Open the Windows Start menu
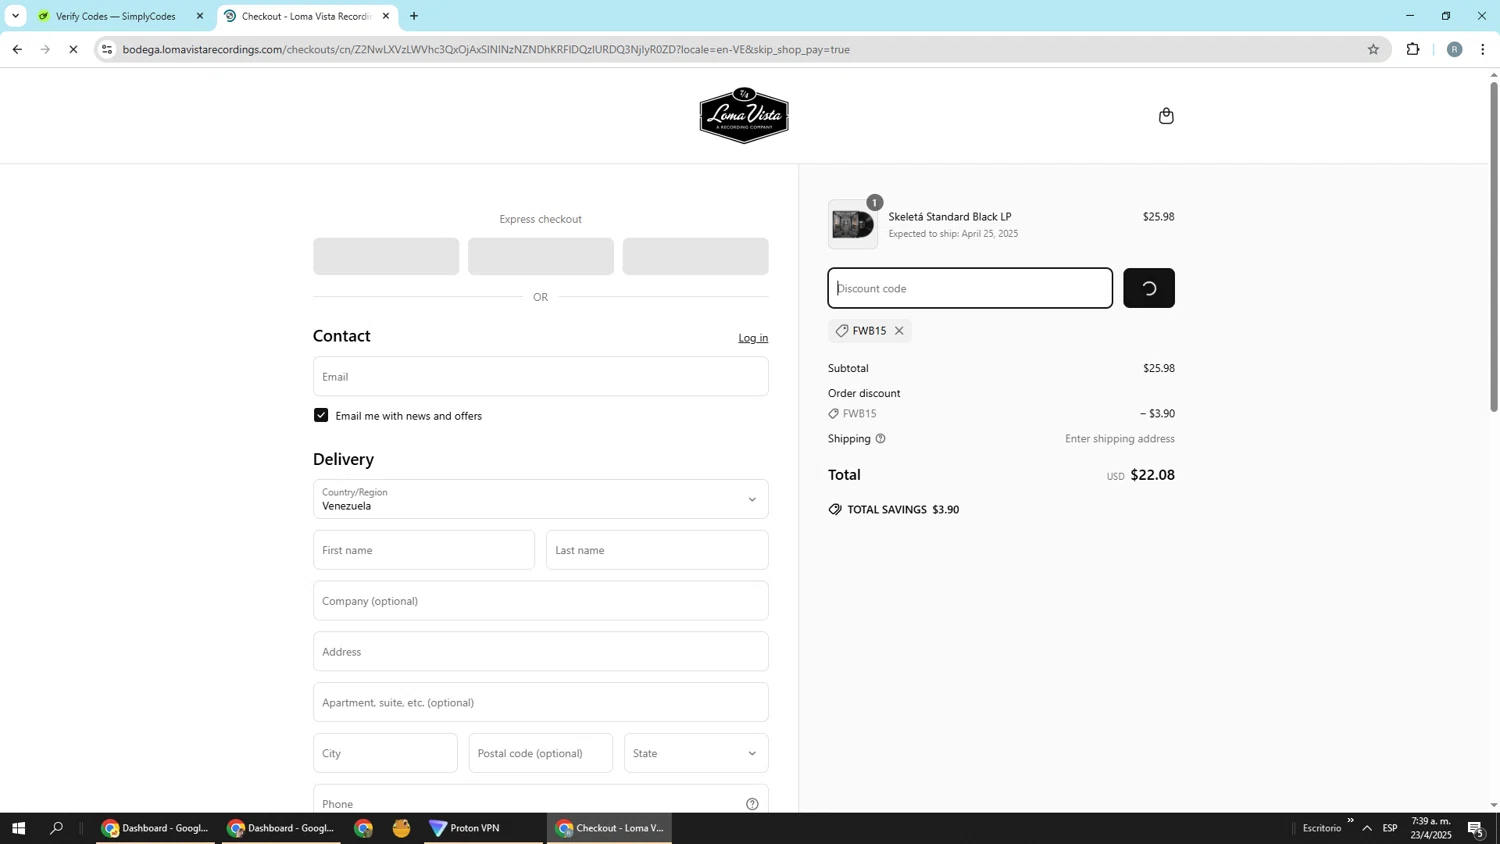The width and height of the screenshot is (1500, 844). [17, 828]
